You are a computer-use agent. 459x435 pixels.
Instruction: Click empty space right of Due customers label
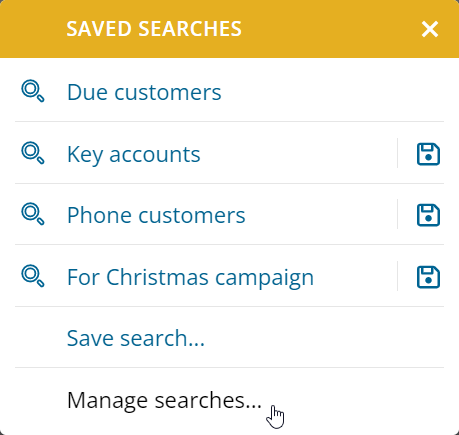[x=333, y=92]
